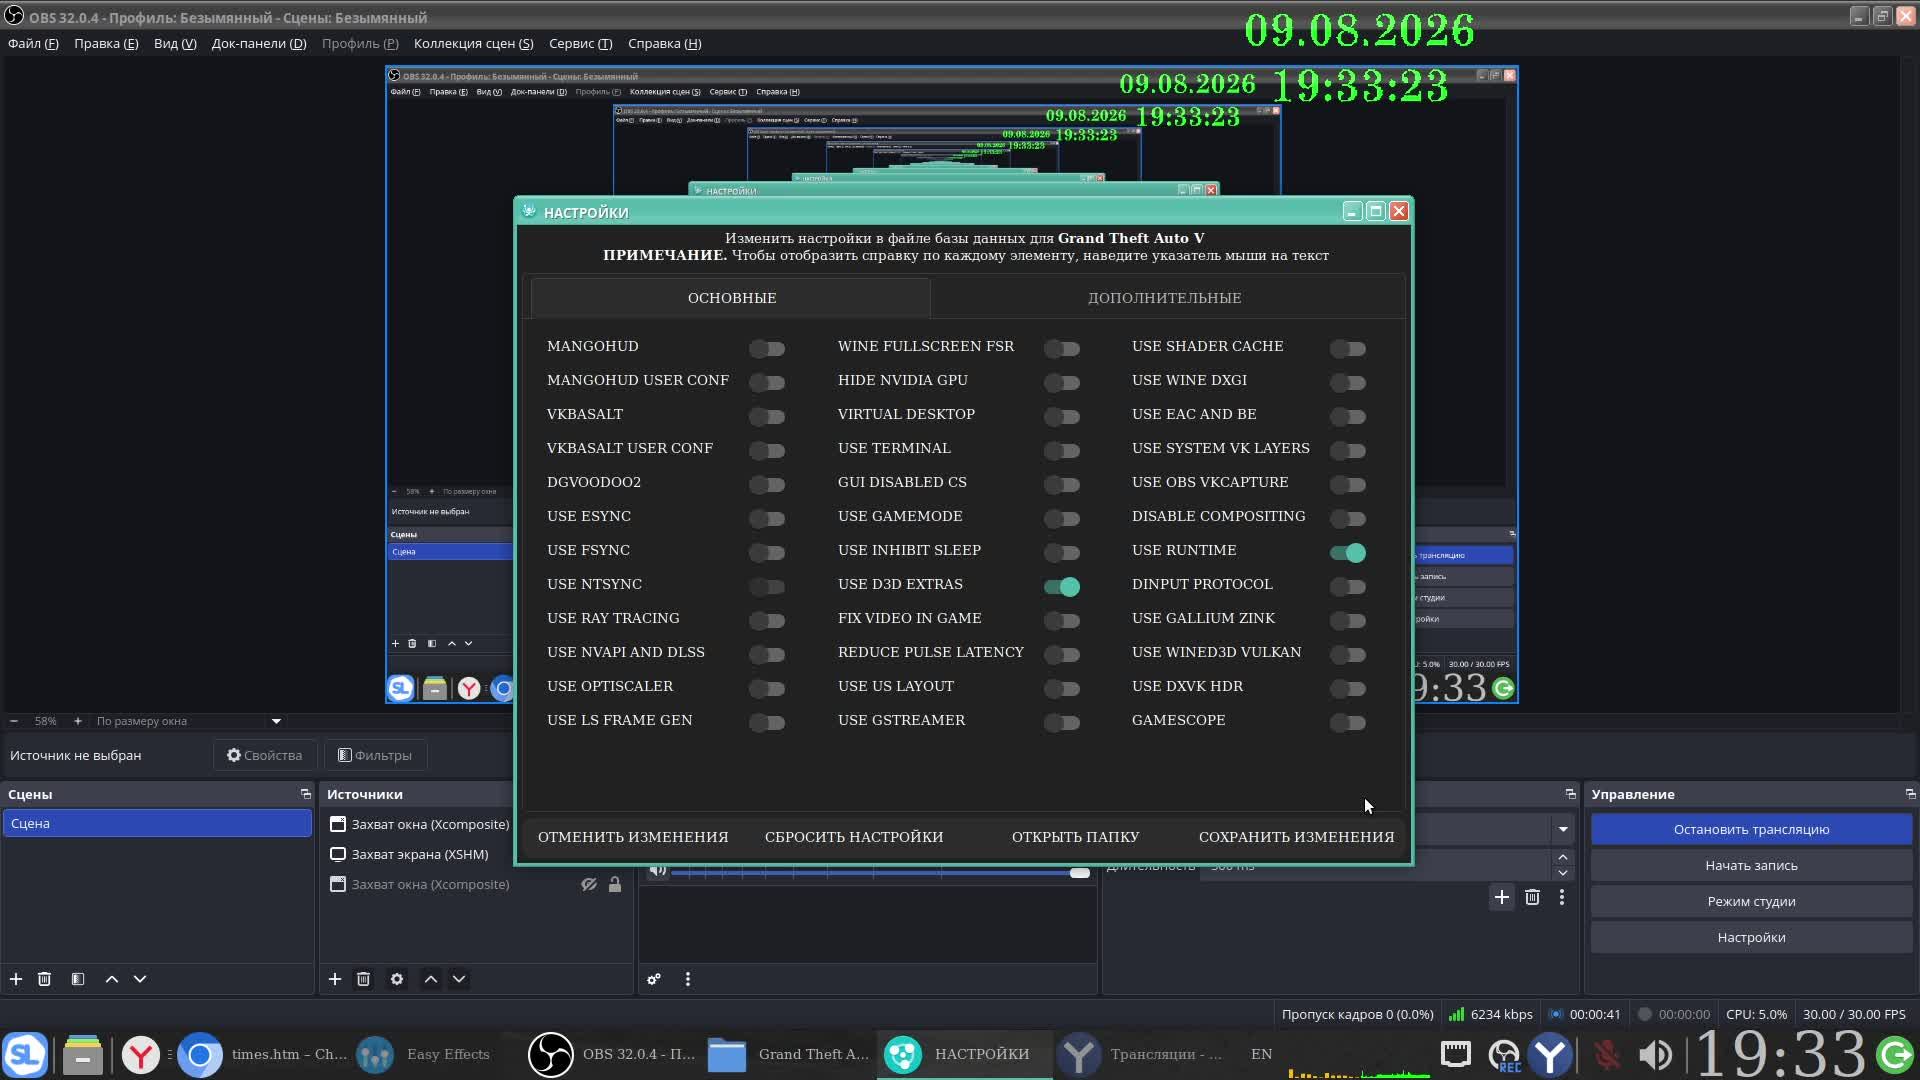Decrease transition duration with down arrow
Image resolution: width=1920 pixels, height=1080 pixels.
1563,873
